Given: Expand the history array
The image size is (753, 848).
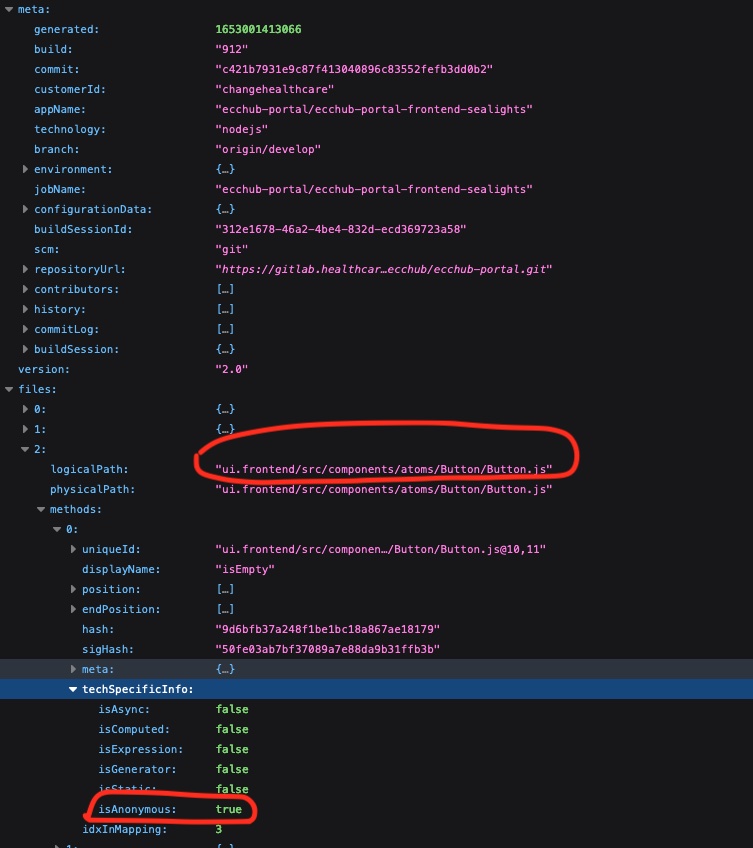Looking at the screenshot, I should [26, 309].
